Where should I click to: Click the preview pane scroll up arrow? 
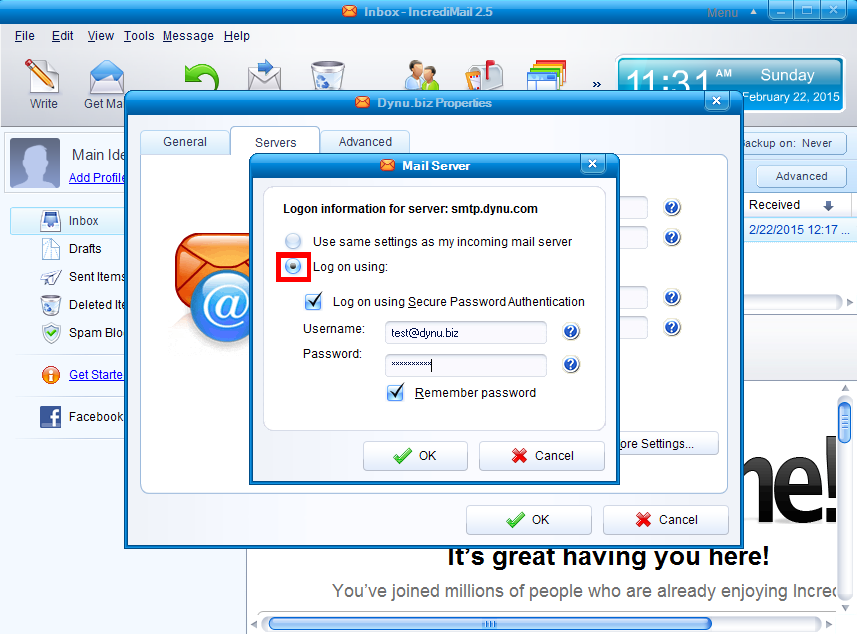coord(845,388)
